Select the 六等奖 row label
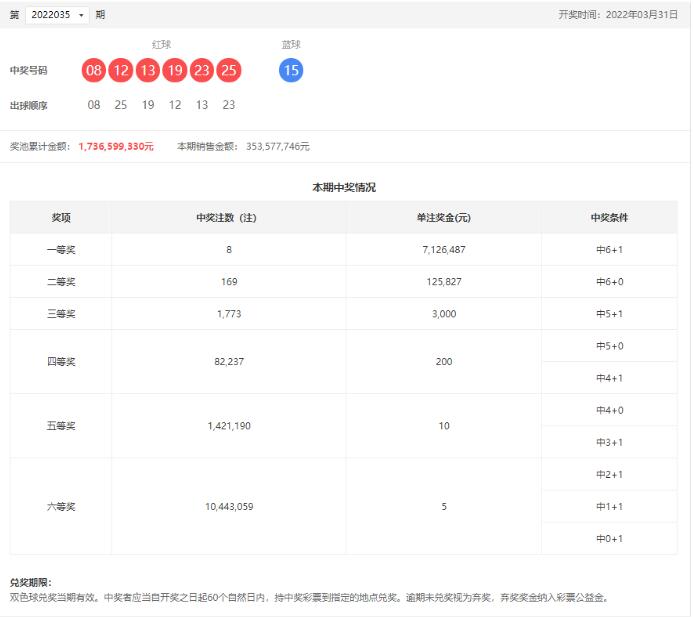Screen dimensions: 694x617 pyautogui.click(x=61, y=507)
